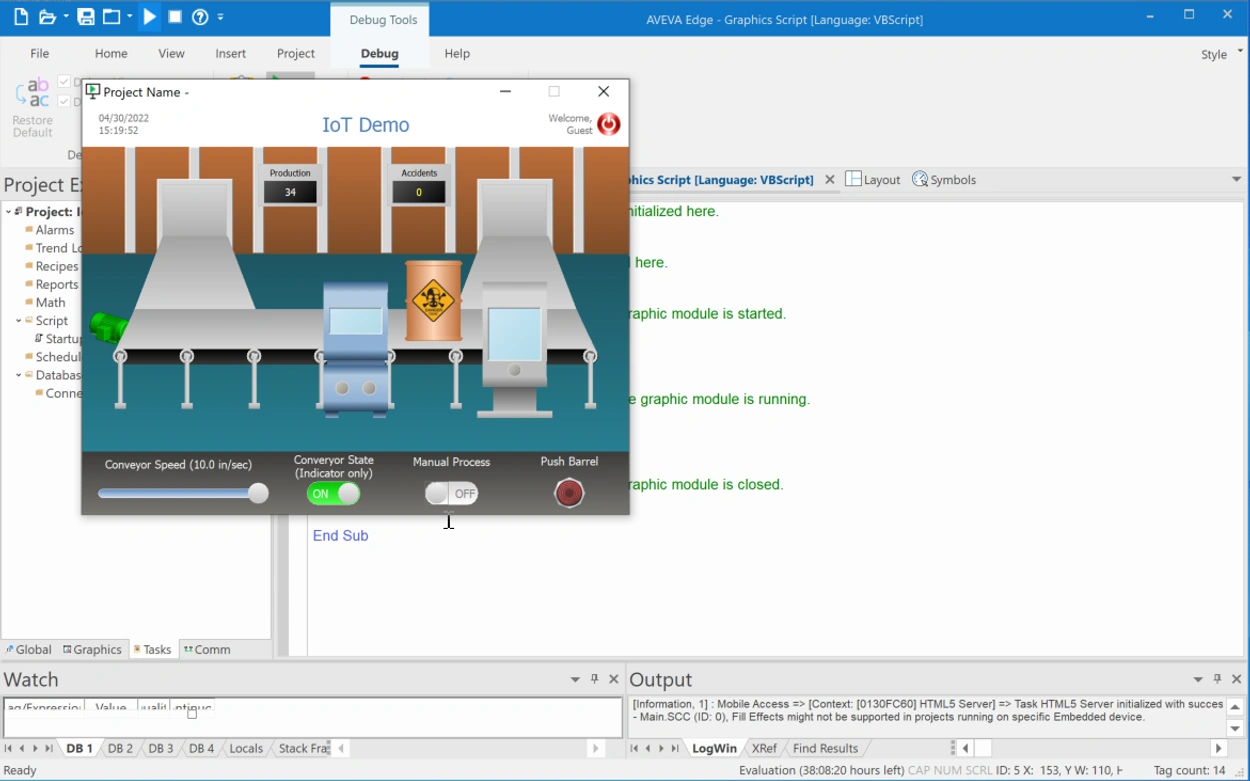The image size is (1250, 781).
Task: Open an existing project via the folder icon
Action: (x=47, y=15)
